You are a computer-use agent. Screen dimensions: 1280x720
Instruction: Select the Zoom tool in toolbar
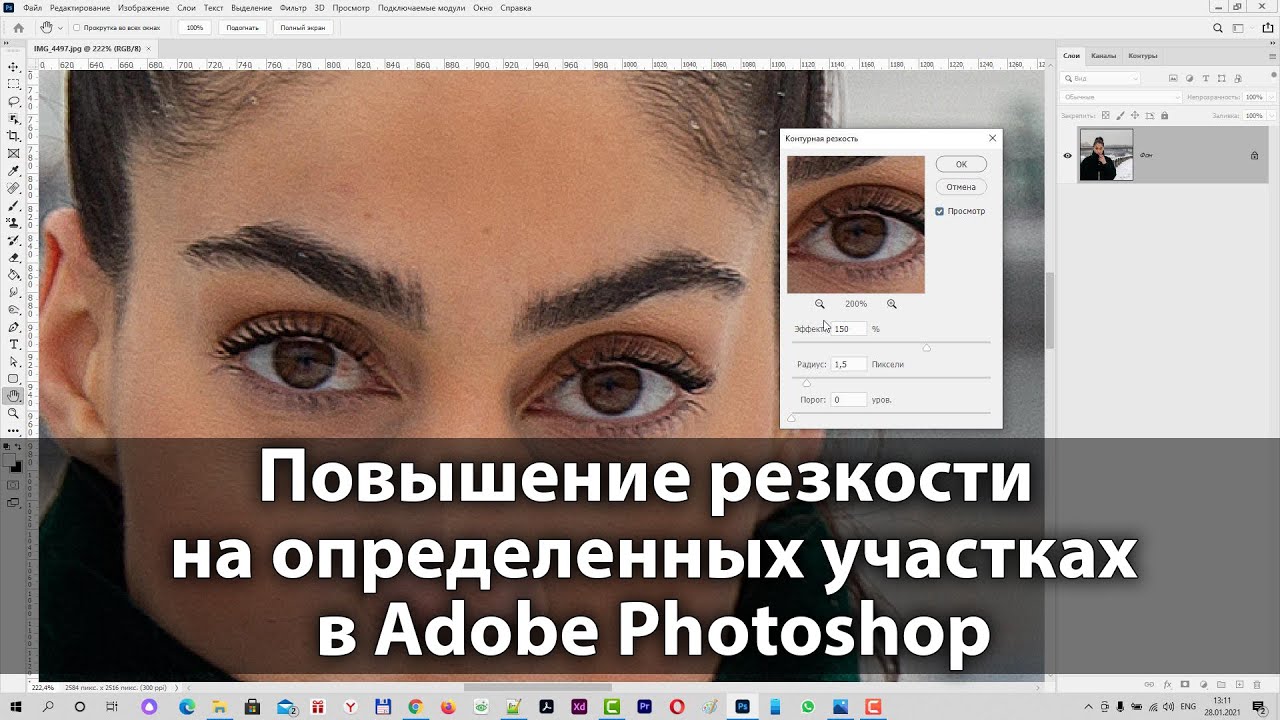pyautogui.click(x=13, y=413)
